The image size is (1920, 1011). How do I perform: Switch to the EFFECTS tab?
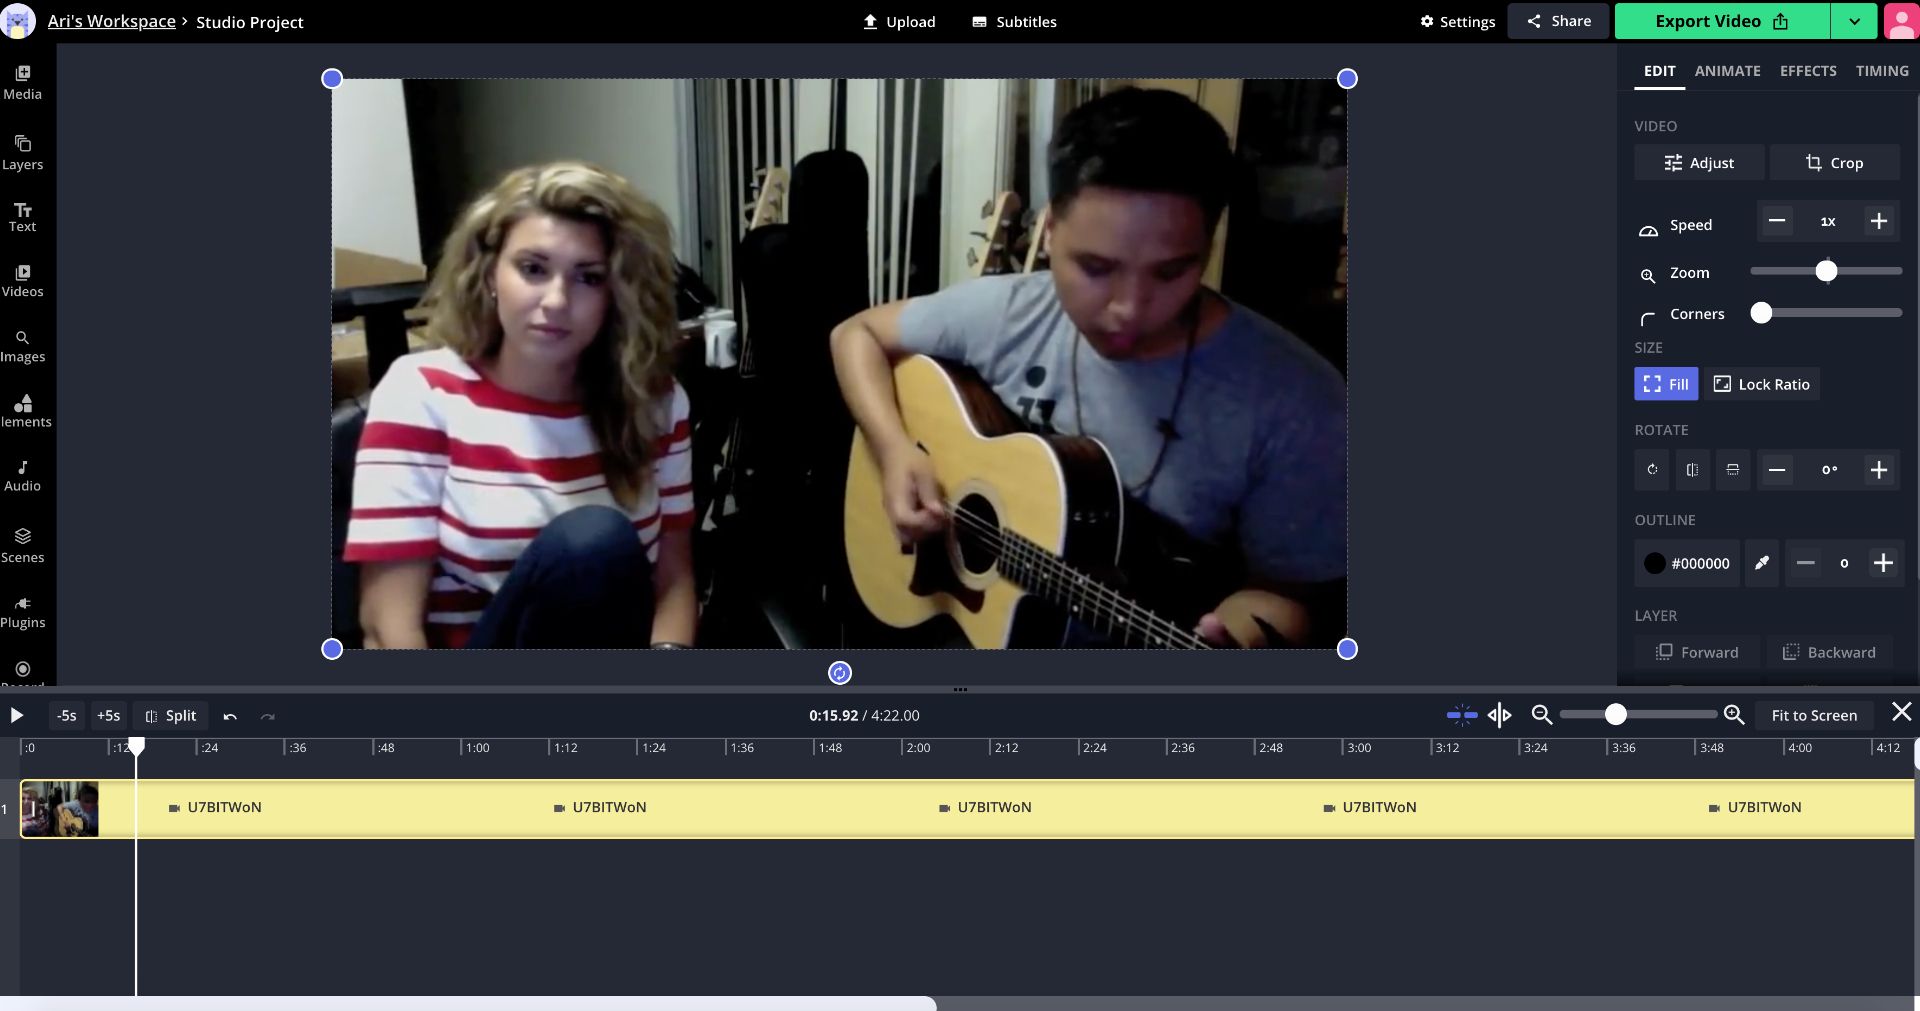(1808, 71)
